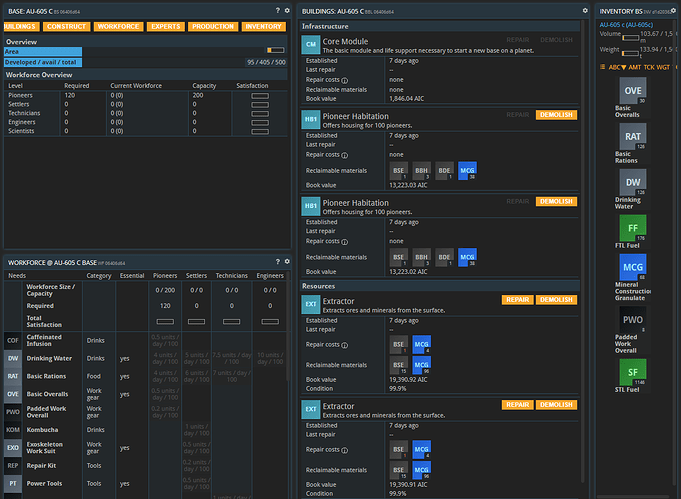Click the inventory Volume capacity bar
Screen dimensions: 681x499
tap(630, 38)
